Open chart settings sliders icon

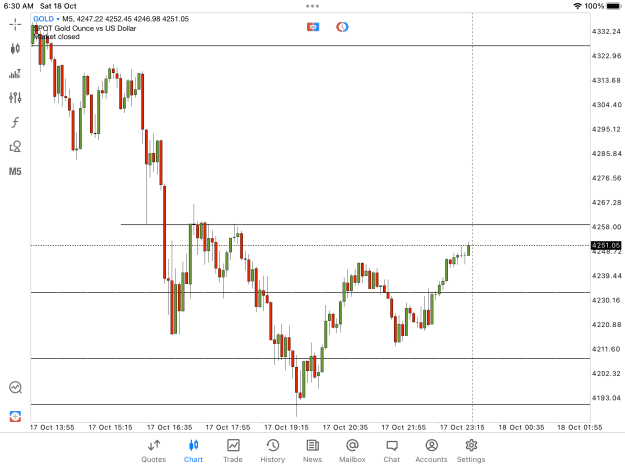click(15, 98)
